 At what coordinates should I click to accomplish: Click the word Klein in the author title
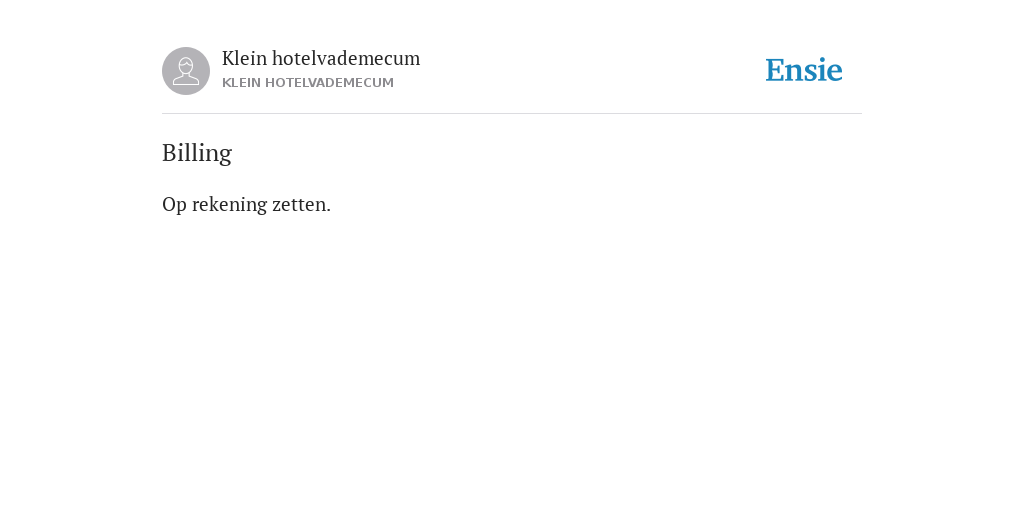coord(244,58)
